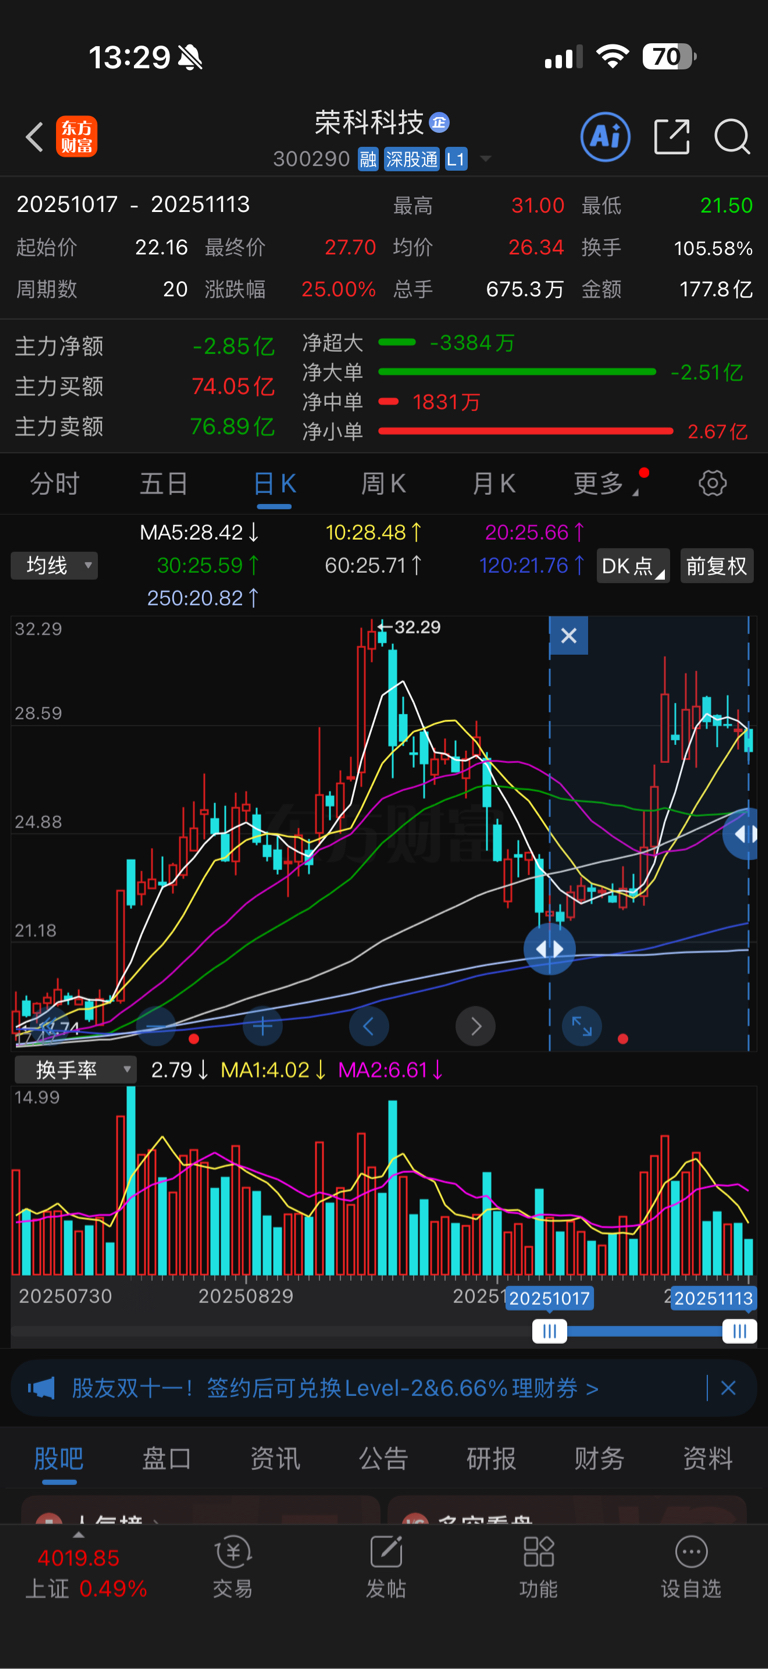Zoom in the K-line chart with plus icon
Image resolution: width=768 pixels, height=1669 pixels.
262,1026
